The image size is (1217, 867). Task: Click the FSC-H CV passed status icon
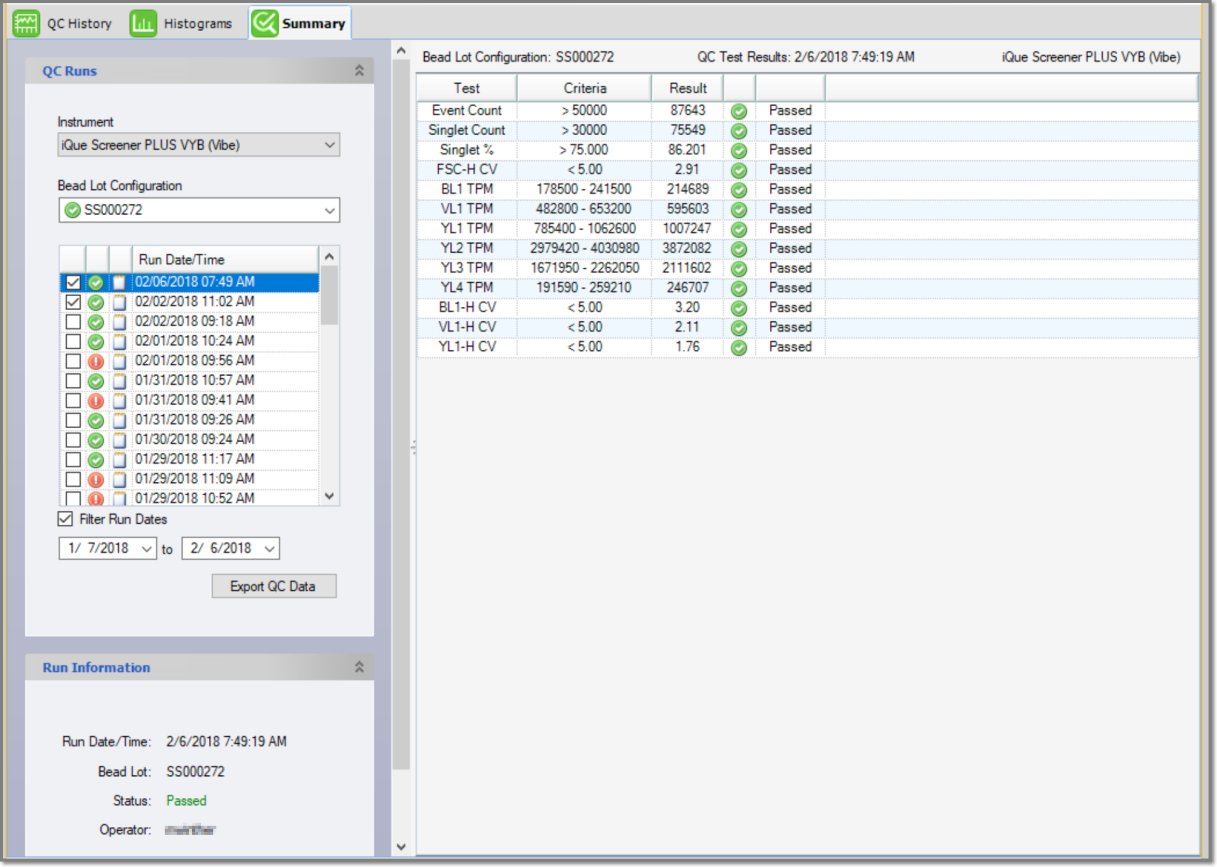(739, 170)
